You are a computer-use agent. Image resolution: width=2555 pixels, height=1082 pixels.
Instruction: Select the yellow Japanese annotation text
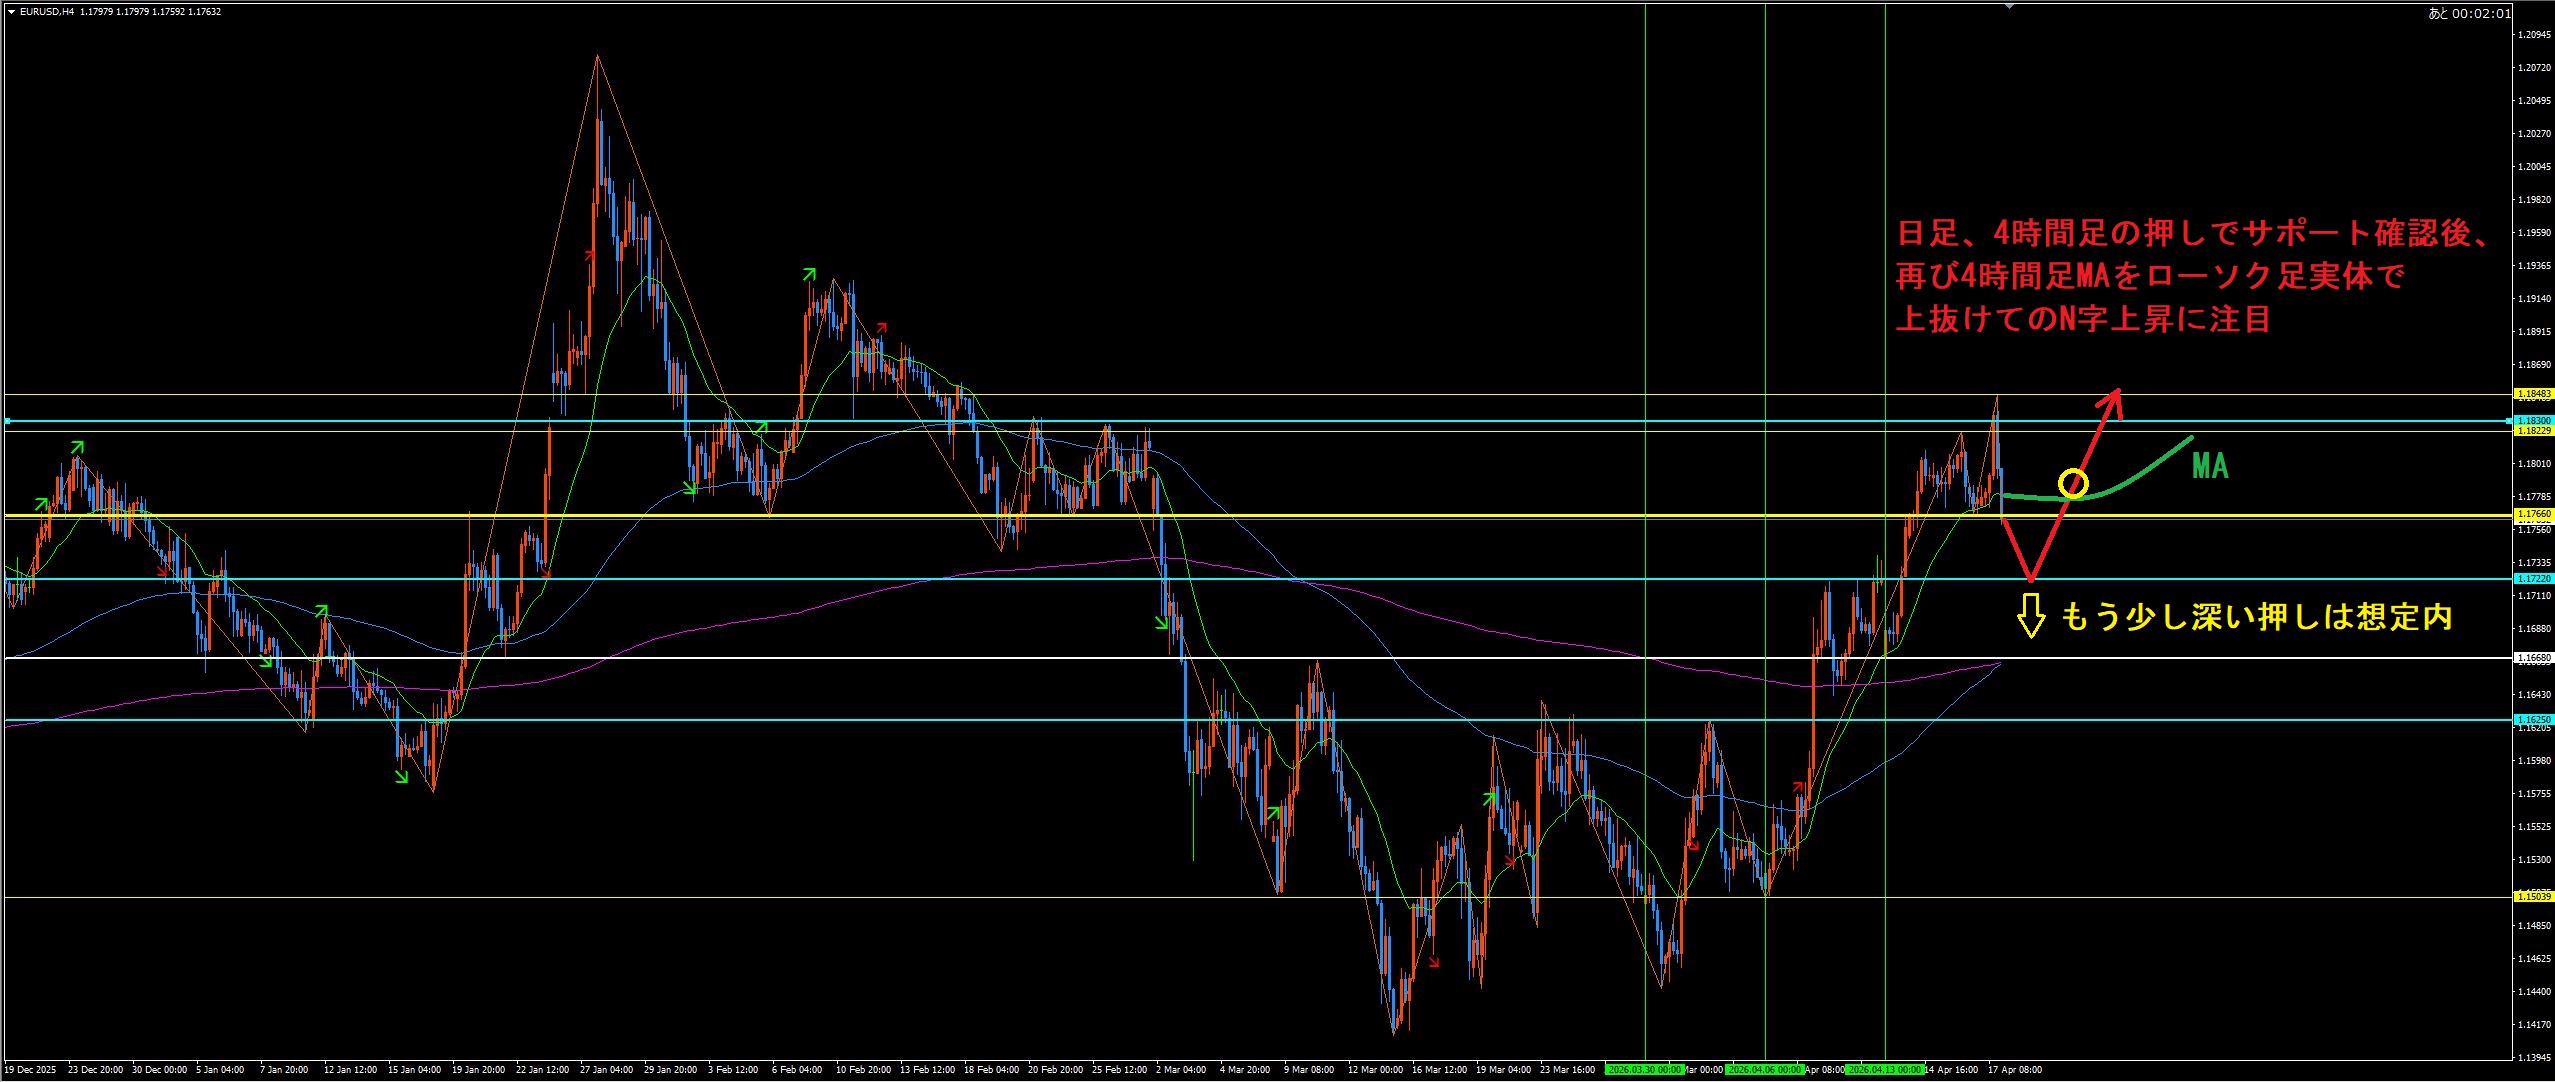[x=2255, y=617]
